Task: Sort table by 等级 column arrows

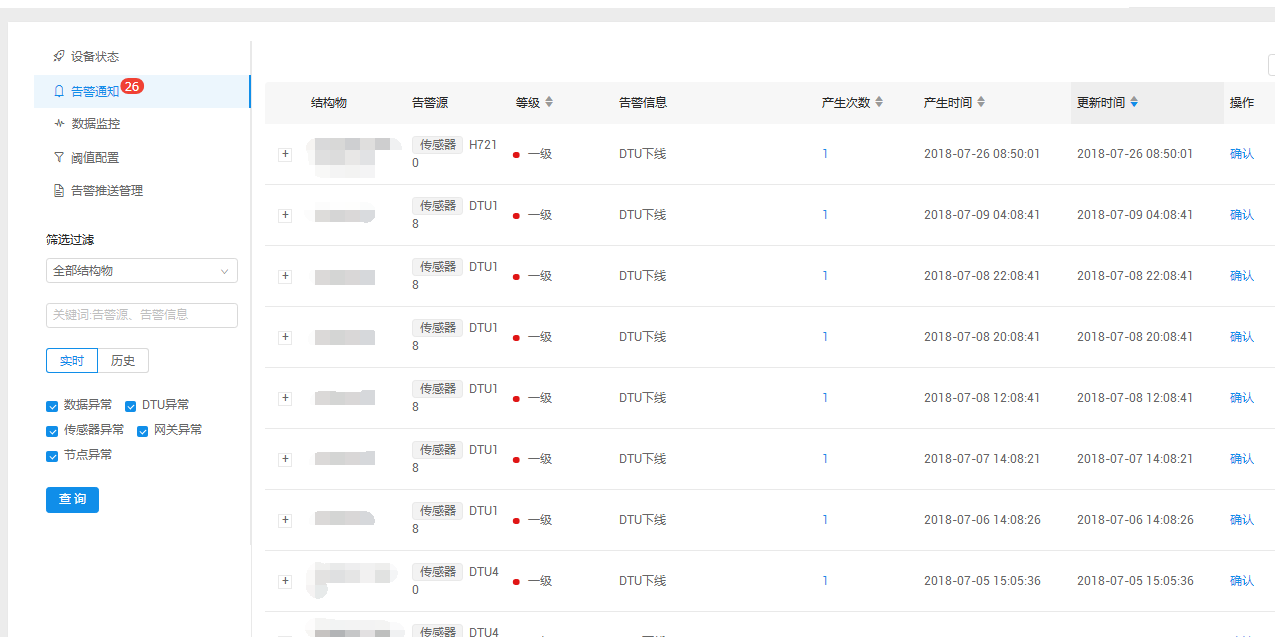Action: pos(548,103)
